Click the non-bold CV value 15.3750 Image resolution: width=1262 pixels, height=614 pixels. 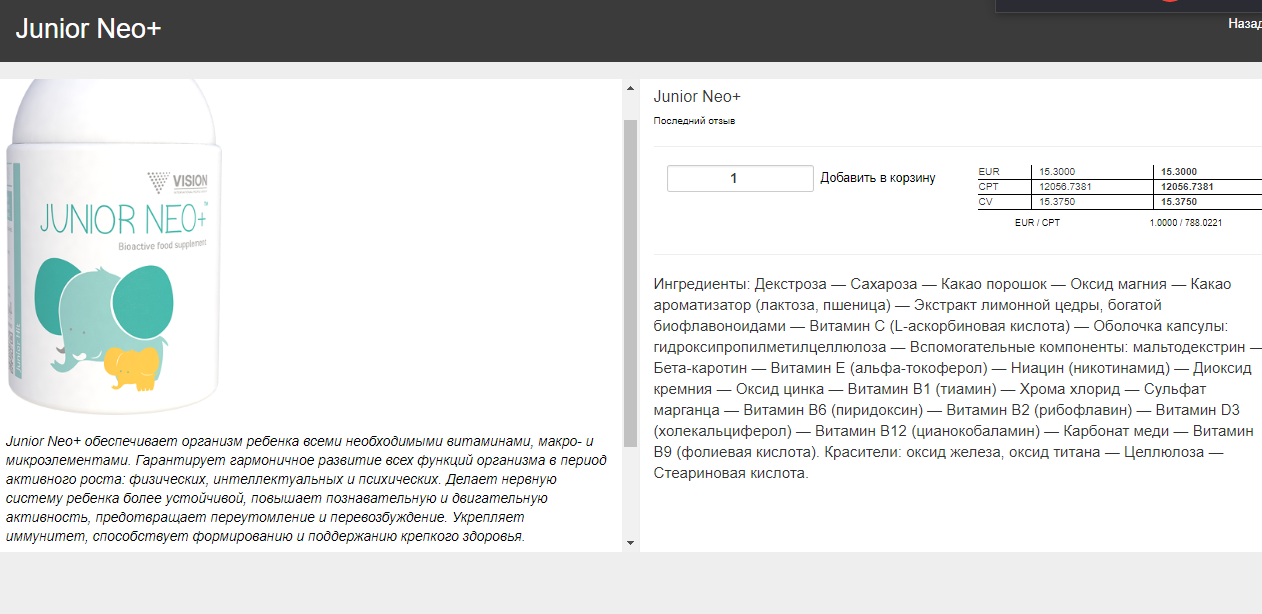click(x=1057, y=202)
